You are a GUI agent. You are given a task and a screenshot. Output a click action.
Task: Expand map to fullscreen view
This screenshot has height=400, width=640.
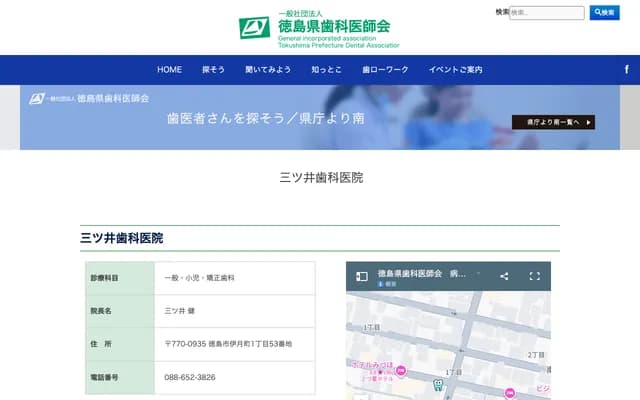point(534,276)
